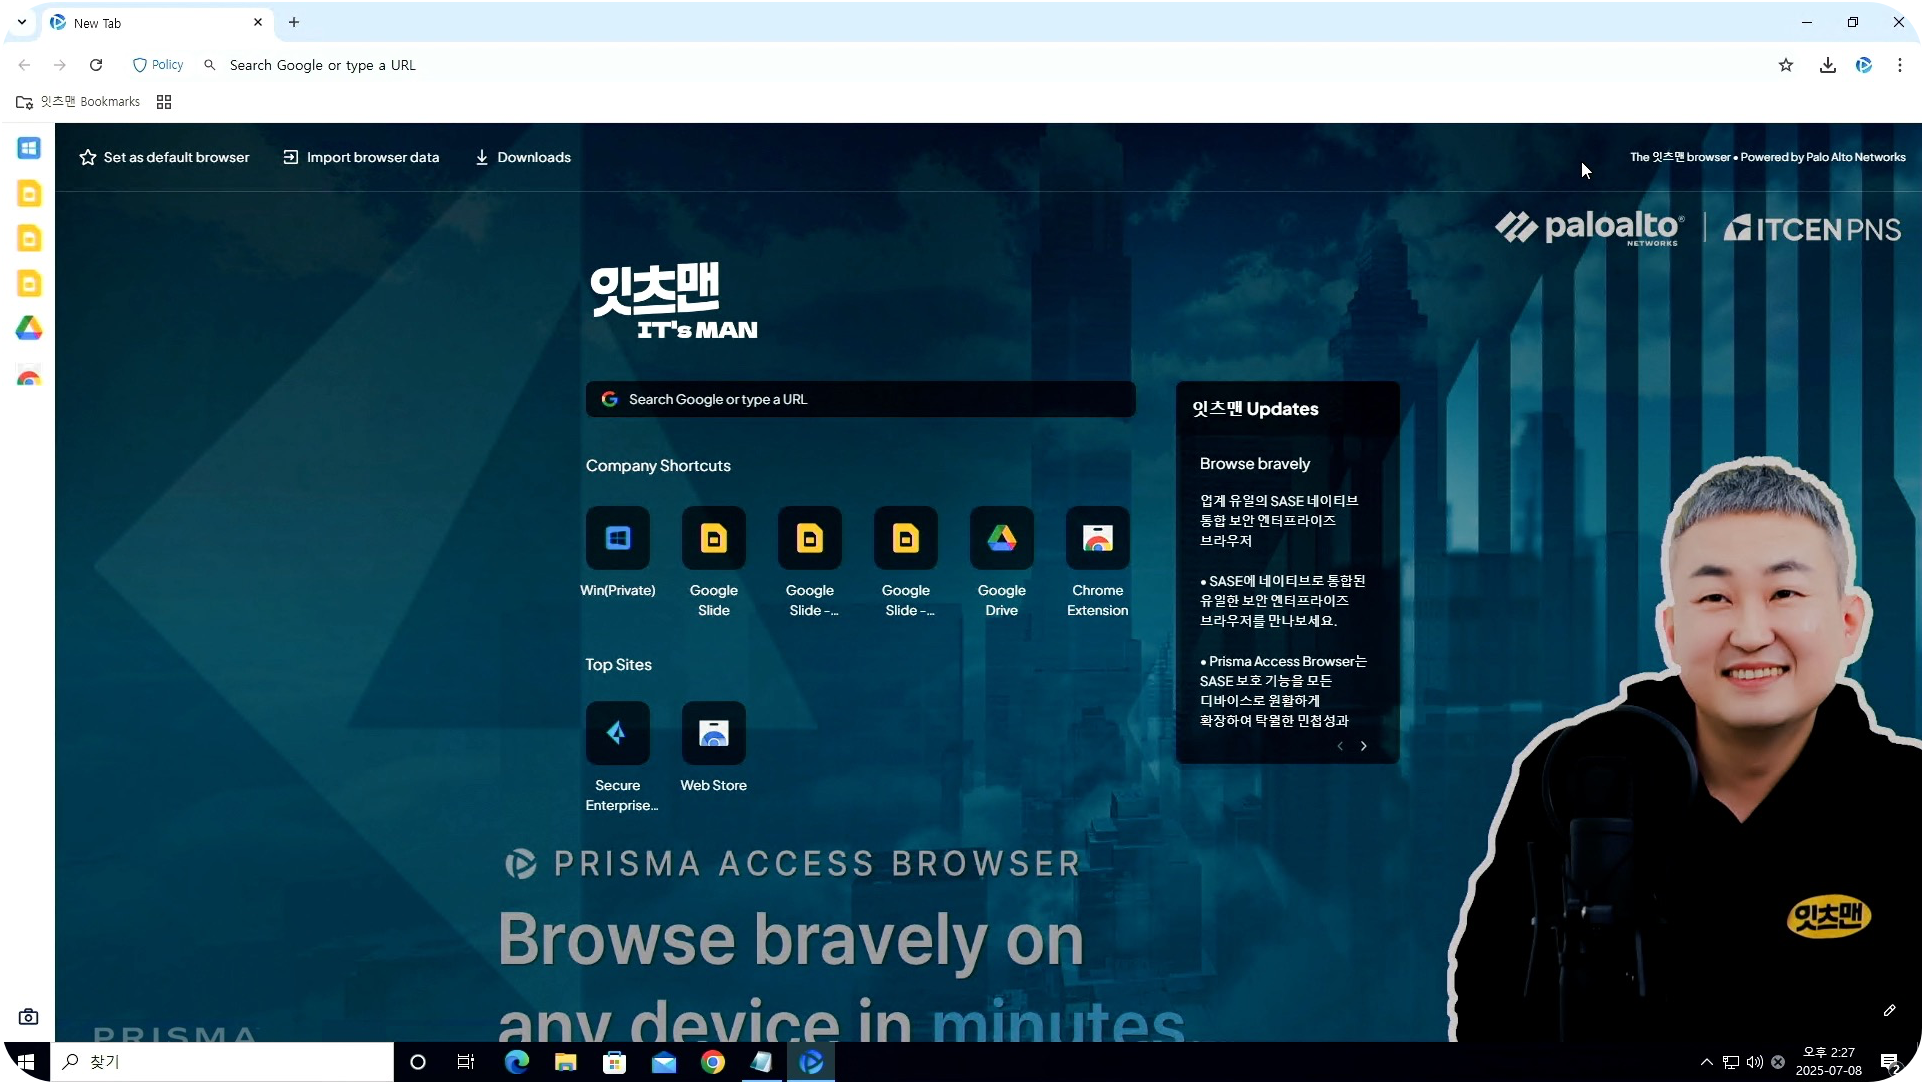Click the page's Google search box
The width and height of the screenshot is (1924, 1084).
tap(861, 399)
